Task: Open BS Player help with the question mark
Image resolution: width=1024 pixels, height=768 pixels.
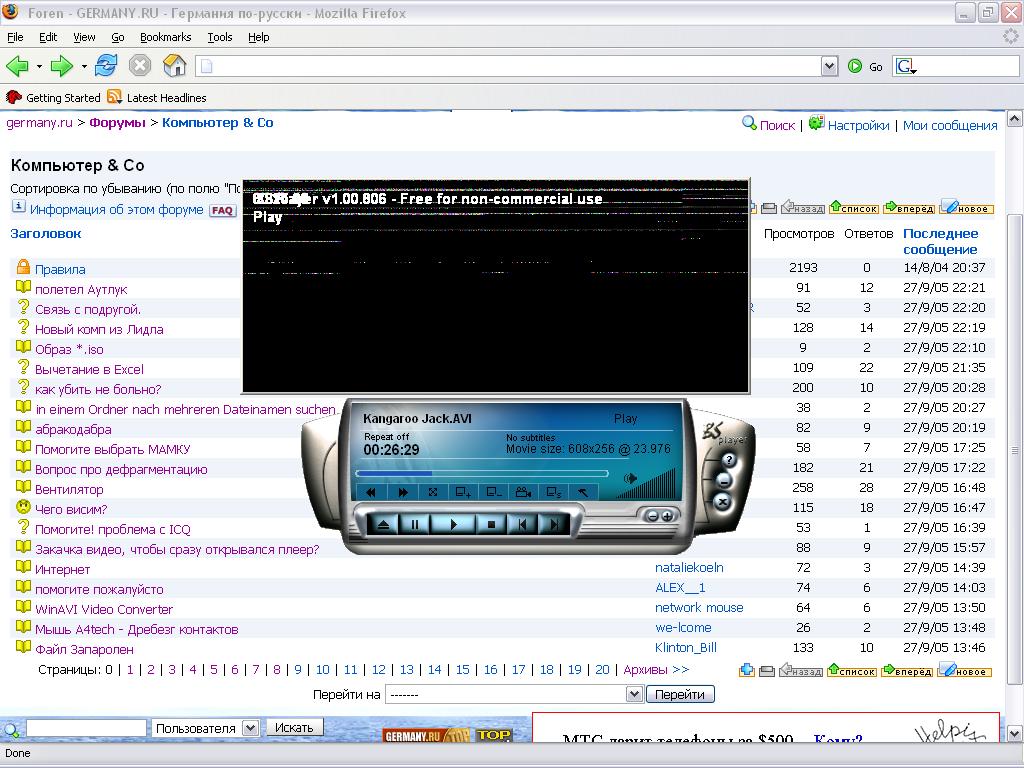Action: coord(729,460)
